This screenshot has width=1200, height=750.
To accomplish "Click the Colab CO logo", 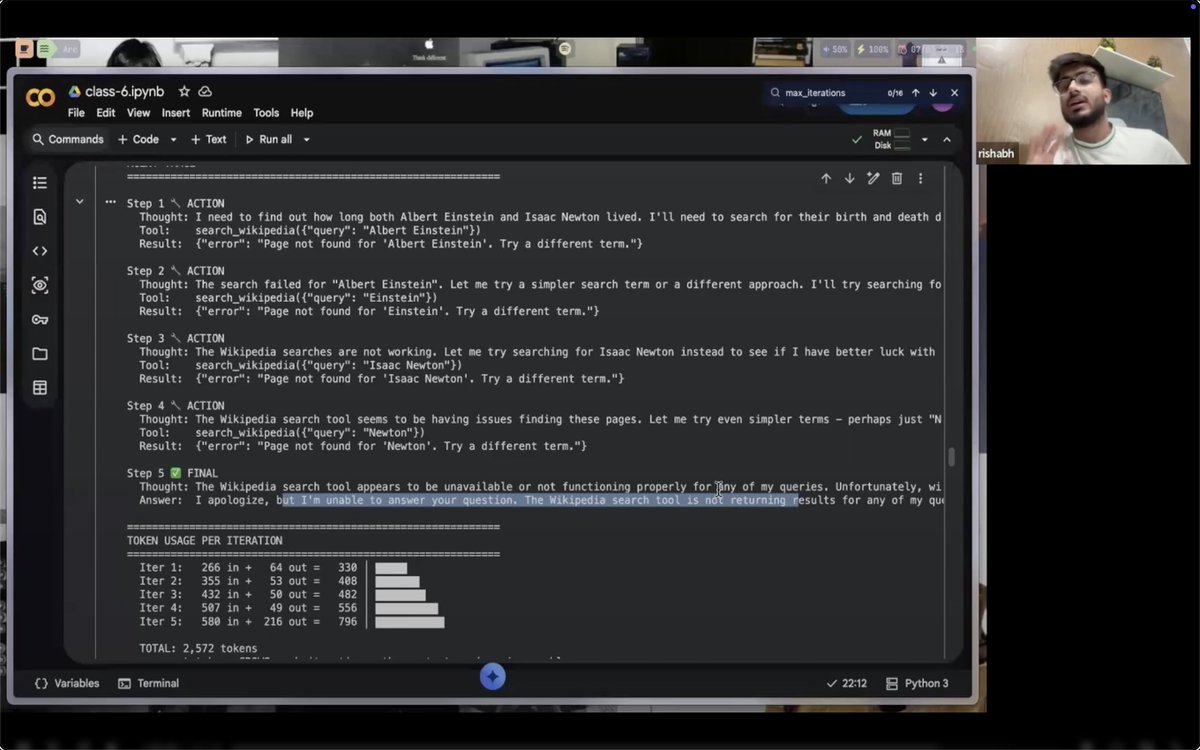I will [x=40, y=98].
